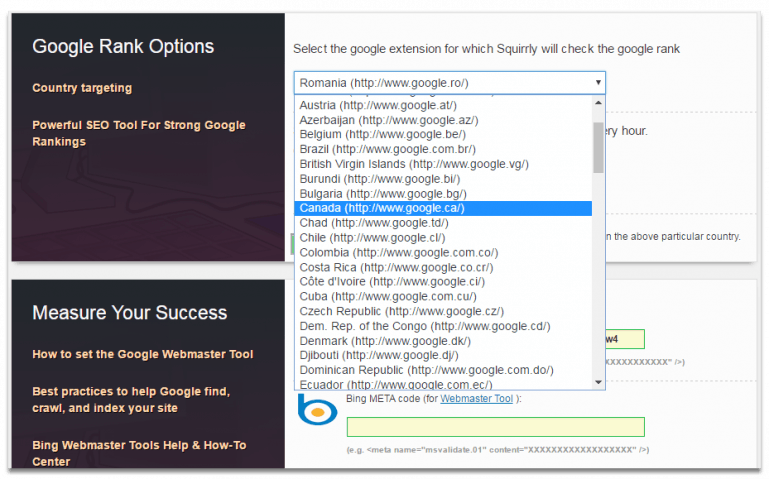Click the Bing logo icon
The image size is (769, 479).
(317, 409)
